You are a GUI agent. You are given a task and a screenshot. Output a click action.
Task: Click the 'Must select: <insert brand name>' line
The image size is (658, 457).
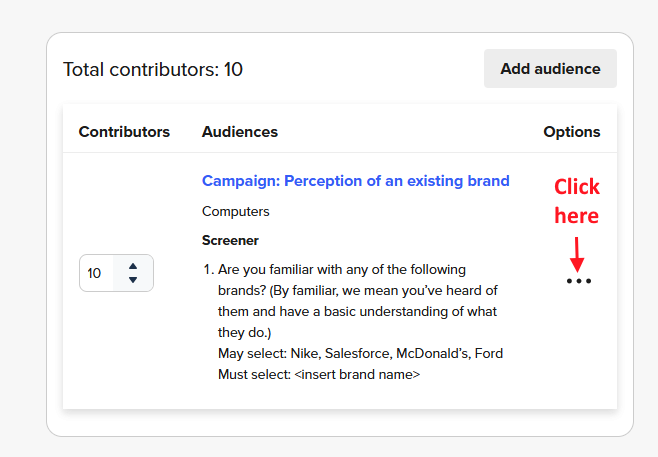coord(318,374)
